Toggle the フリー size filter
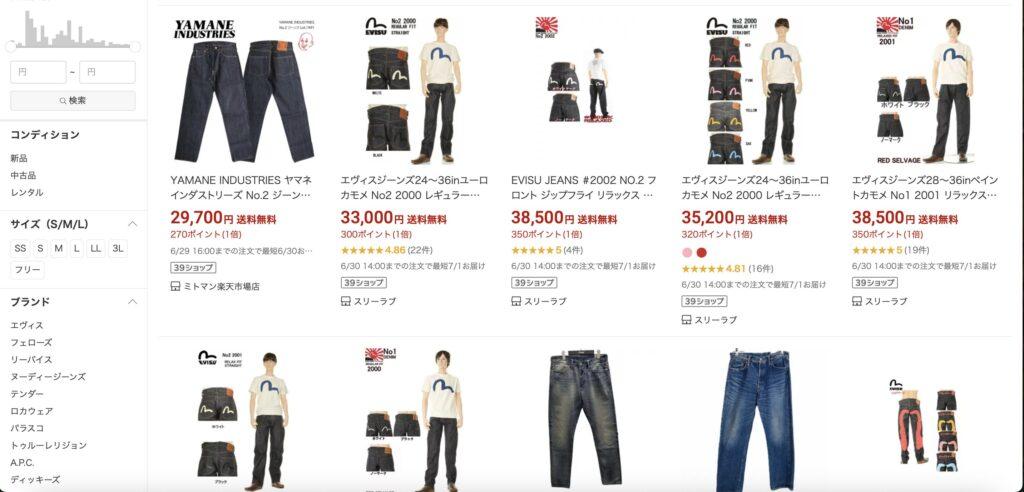This screenshot has height=492, width=1024. click(x=27, y=270)
